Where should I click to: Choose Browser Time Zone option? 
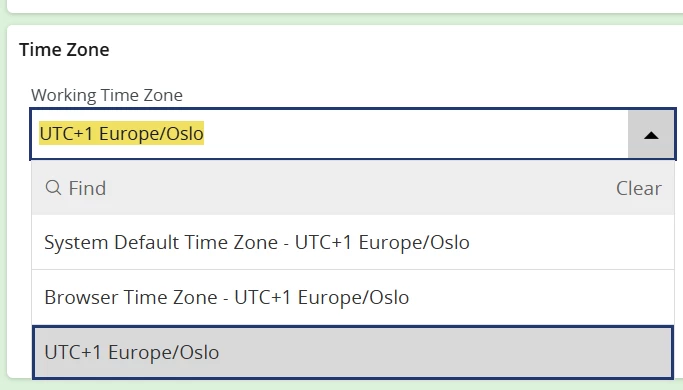(x=353, y=297)
